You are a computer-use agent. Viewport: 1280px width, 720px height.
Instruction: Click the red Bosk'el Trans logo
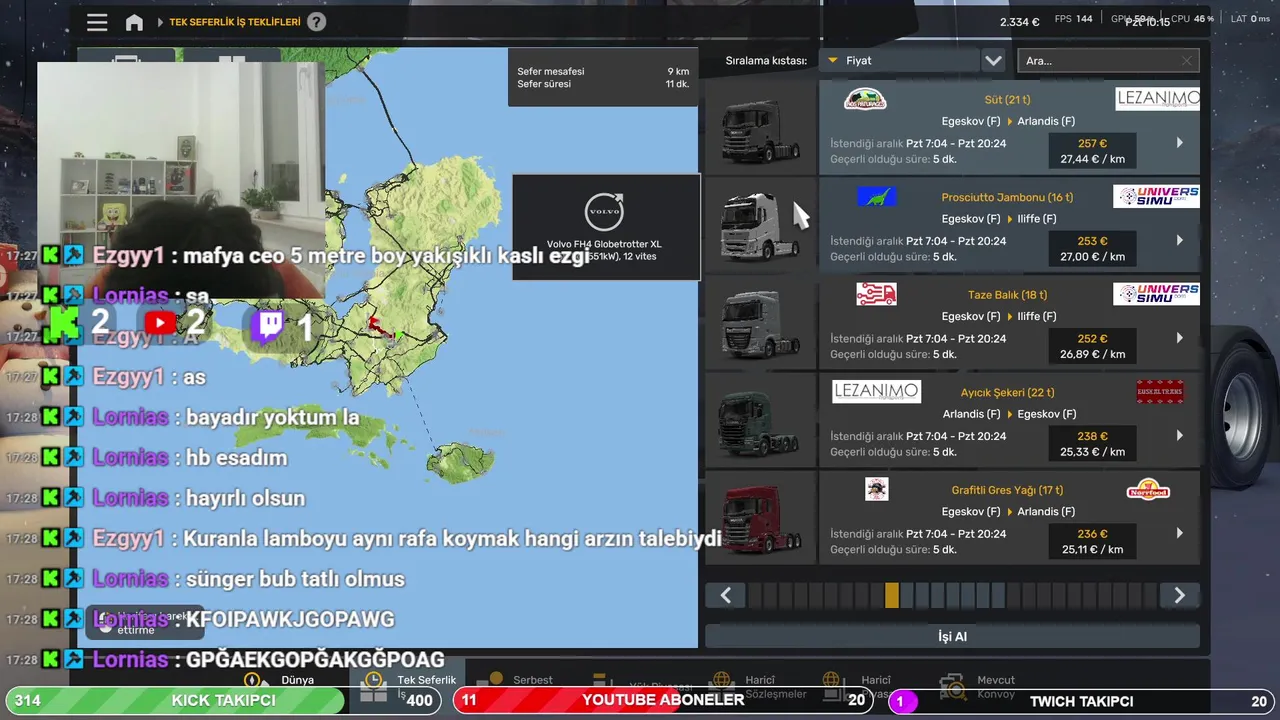(1160, 392)
